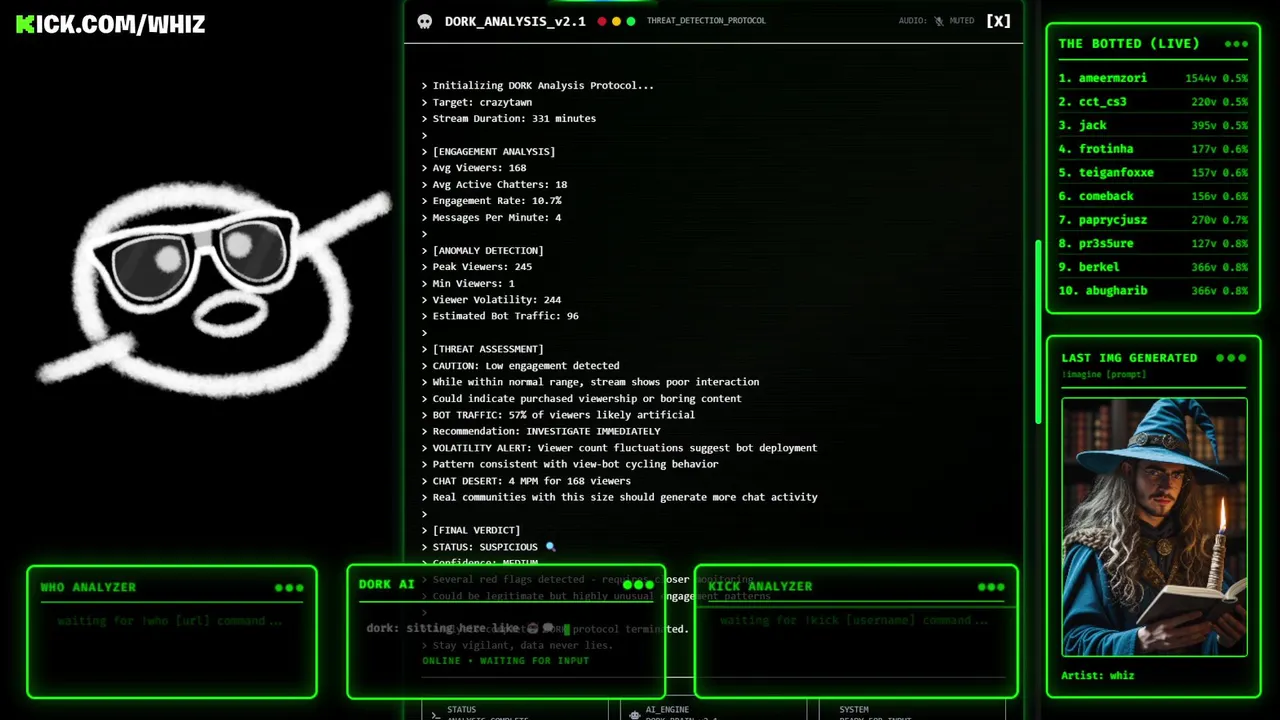Click the green dot in the DORK_ANALYSIS title bar
Screen dimensions: 1280x720
[x=630, y=21]
